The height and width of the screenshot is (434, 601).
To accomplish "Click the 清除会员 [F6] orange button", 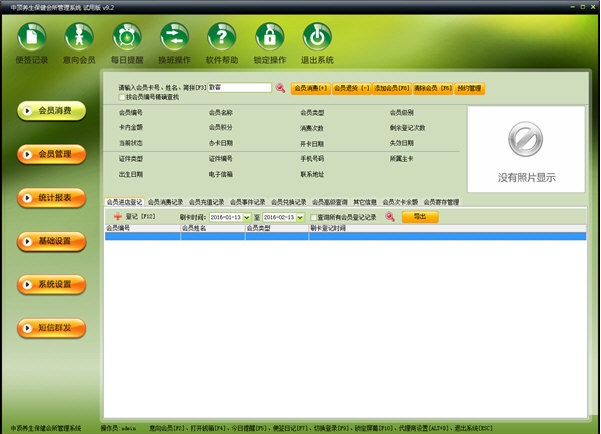I will click(x=433, y=88).
